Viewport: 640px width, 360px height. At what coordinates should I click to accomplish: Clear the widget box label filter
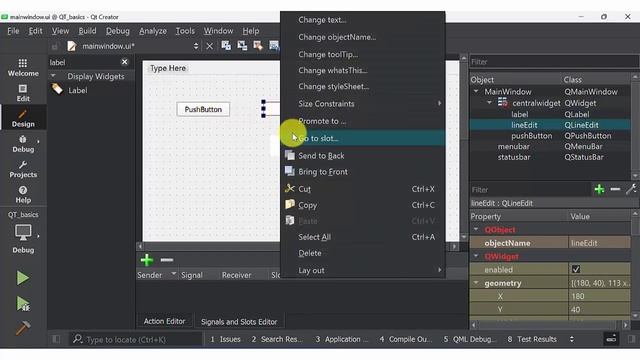point(124,62)
